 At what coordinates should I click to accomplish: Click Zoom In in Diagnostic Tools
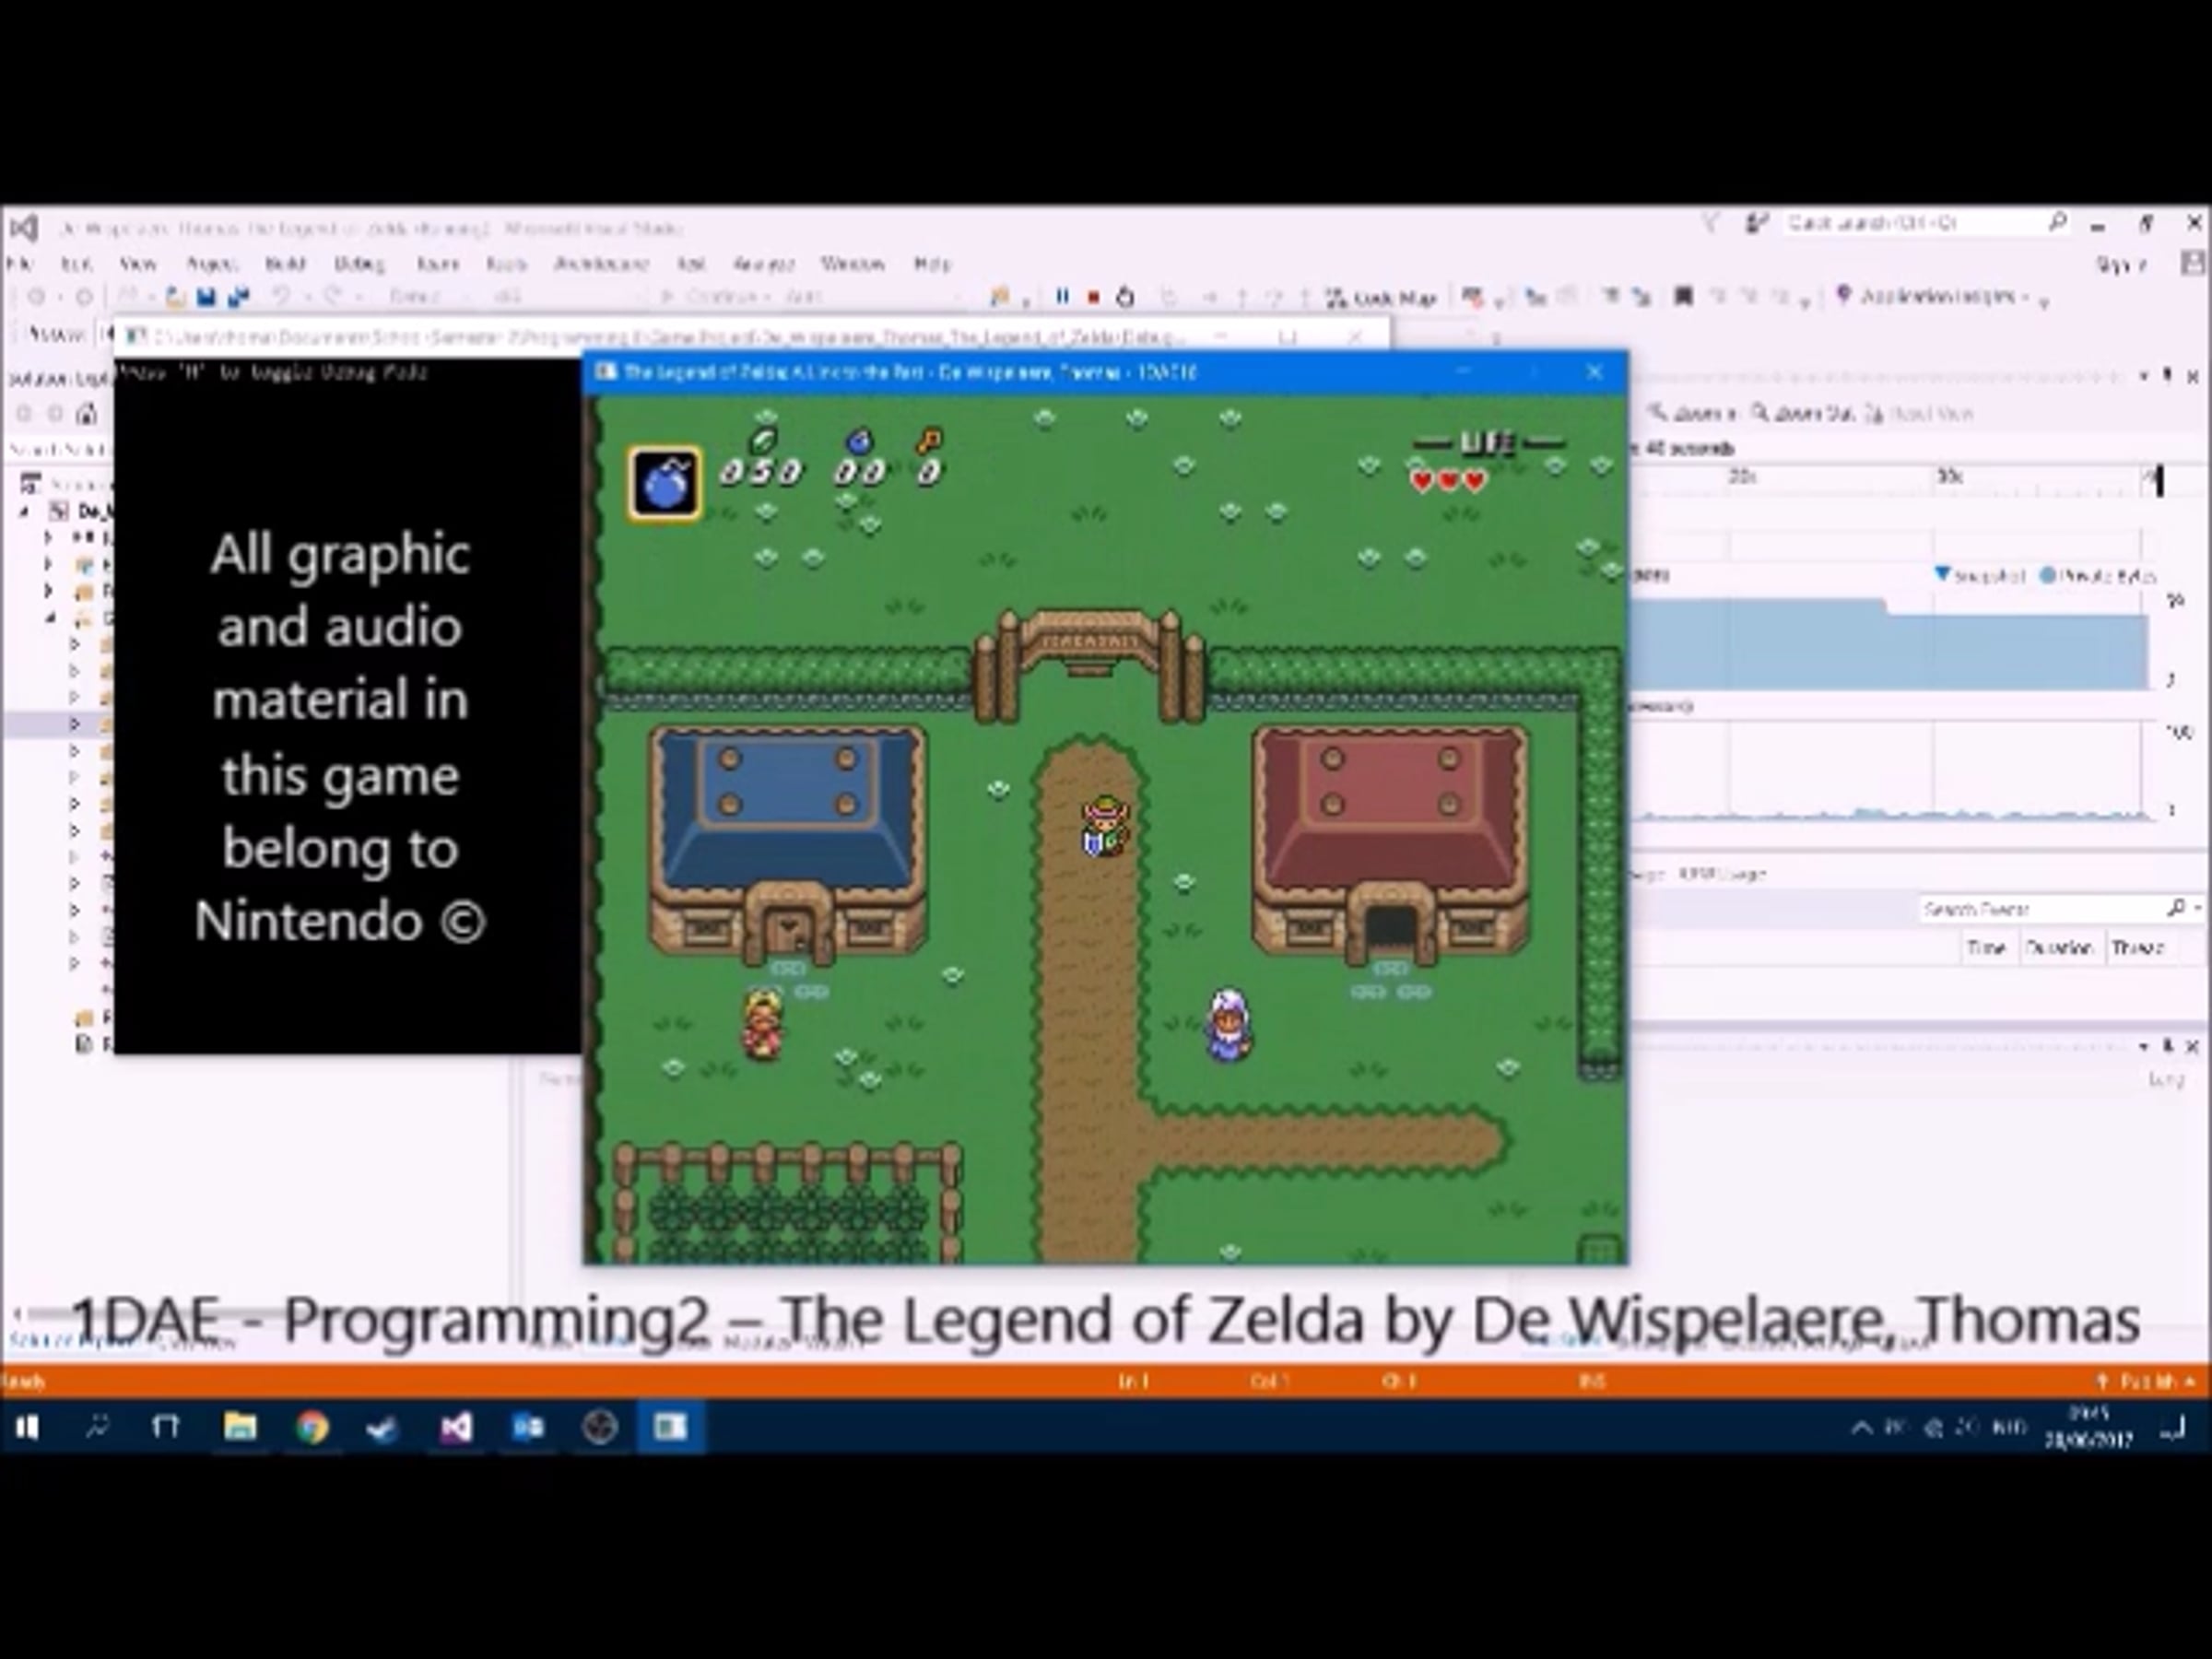[1690, 412]
